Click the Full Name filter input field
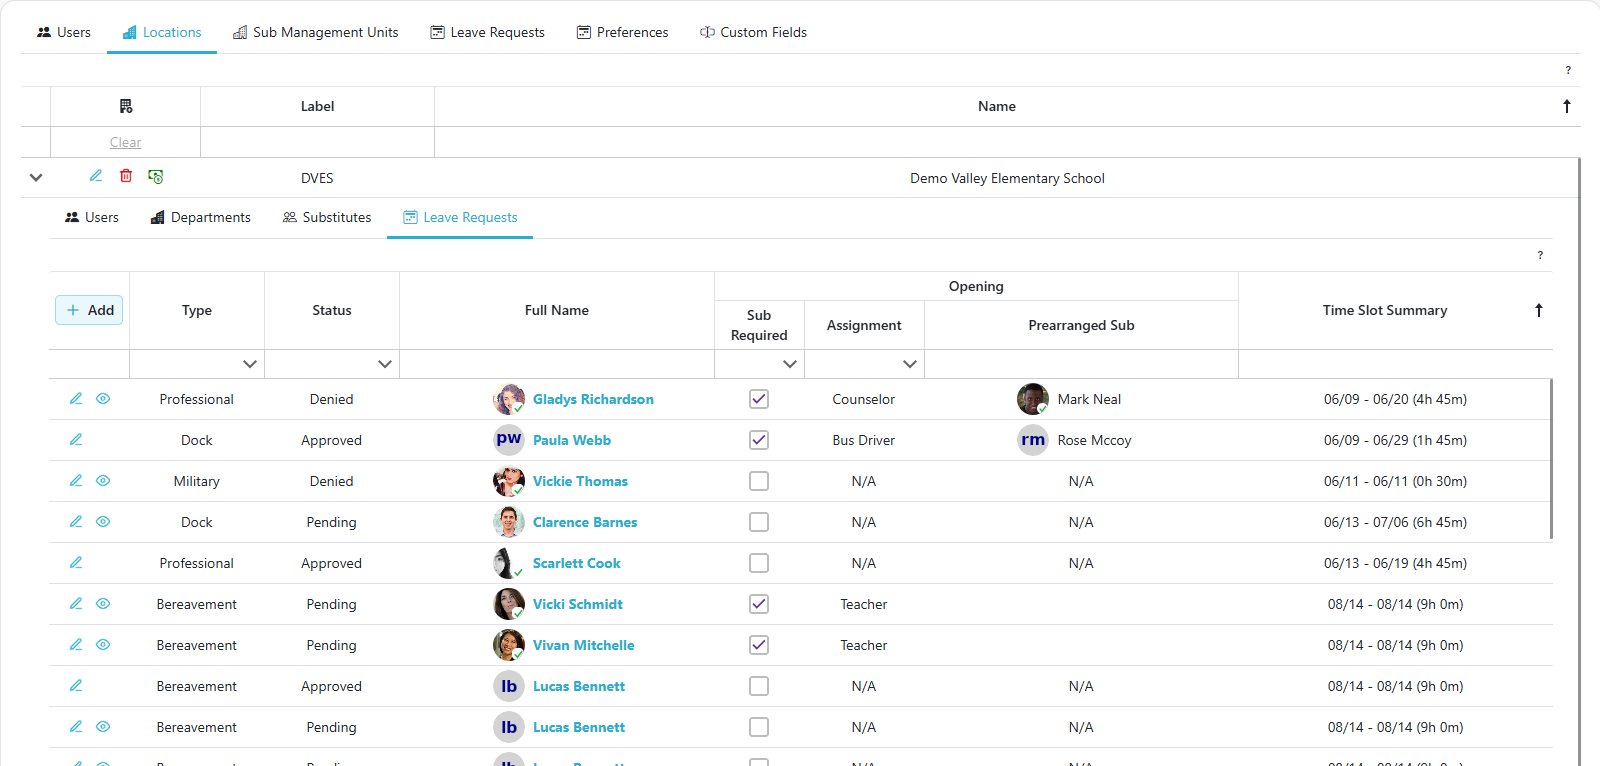 pyautogui.click(x=557, y=364)
